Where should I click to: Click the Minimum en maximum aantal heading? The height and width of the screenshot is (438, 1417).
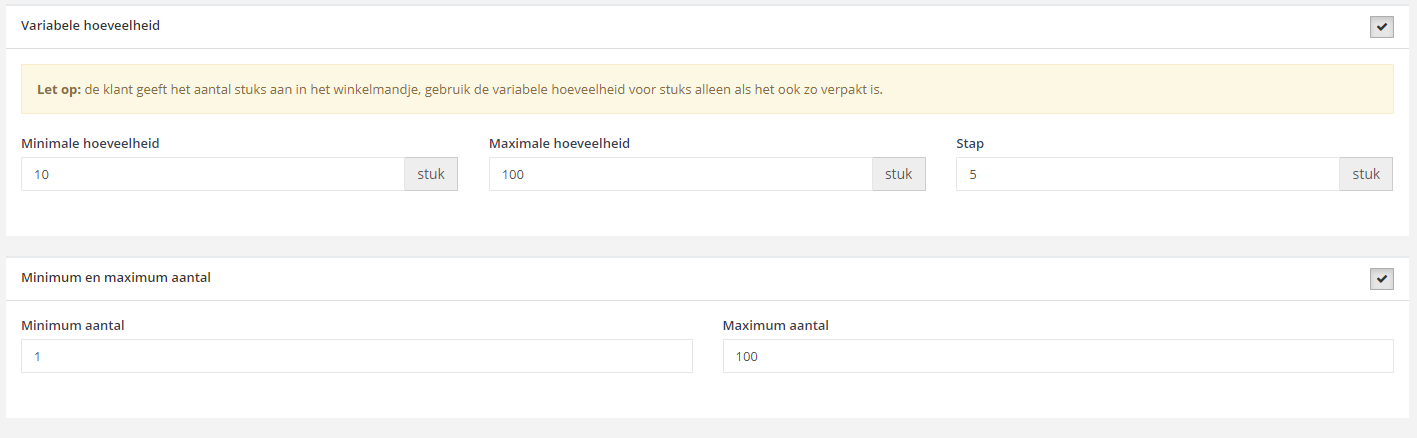[x=116, y=278]
